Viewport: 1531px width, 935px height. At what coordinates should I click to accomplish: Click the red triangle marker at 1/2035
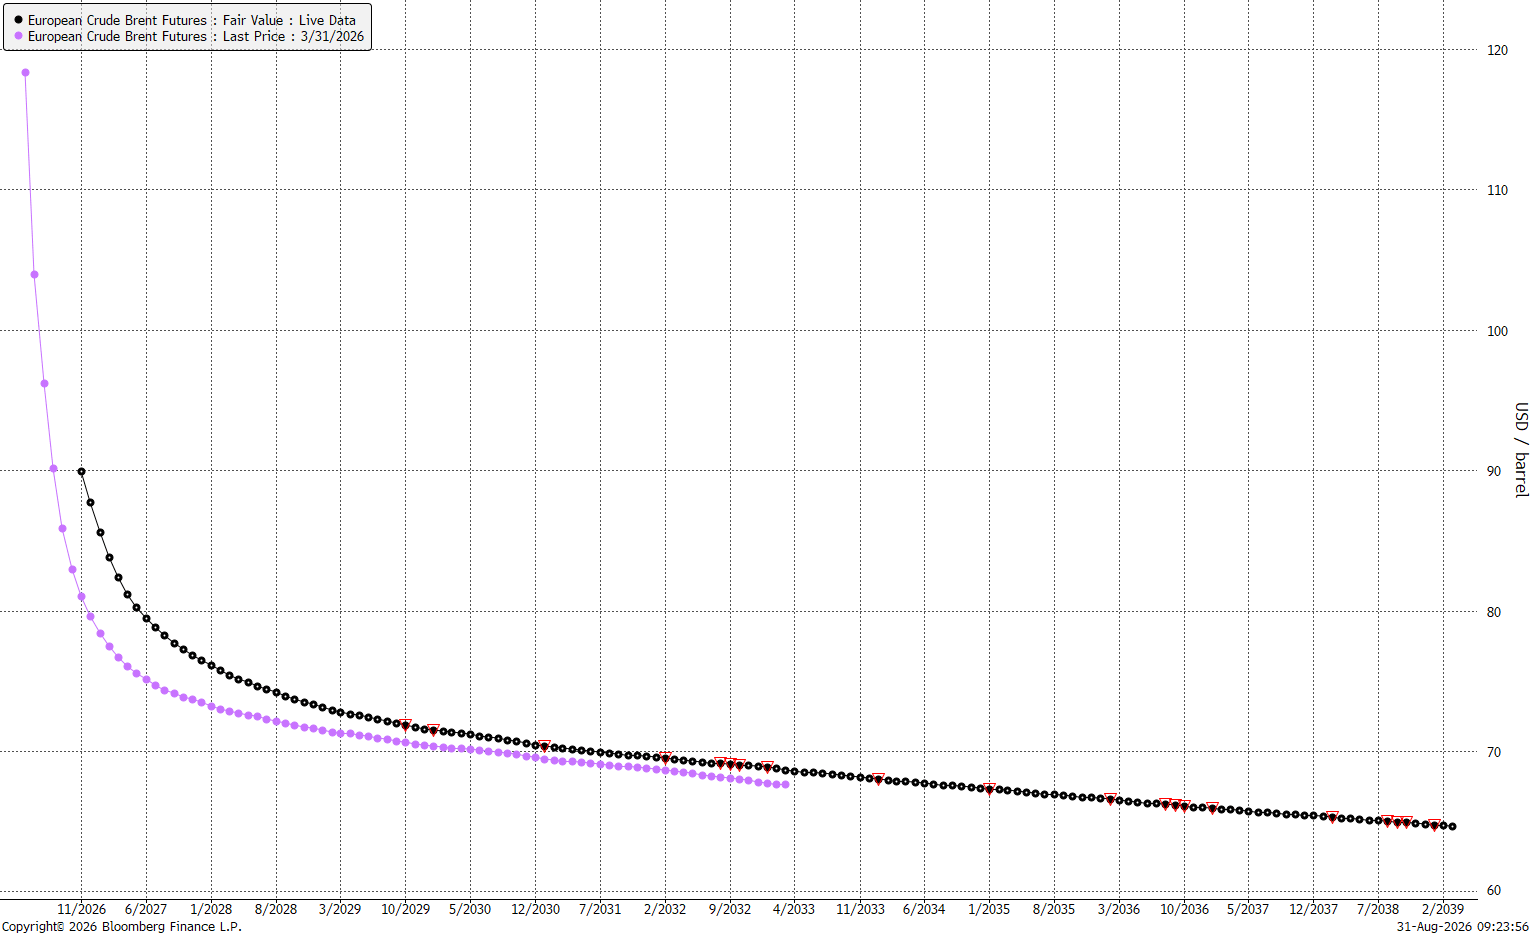pyautogui.click(x=989, y=789)
